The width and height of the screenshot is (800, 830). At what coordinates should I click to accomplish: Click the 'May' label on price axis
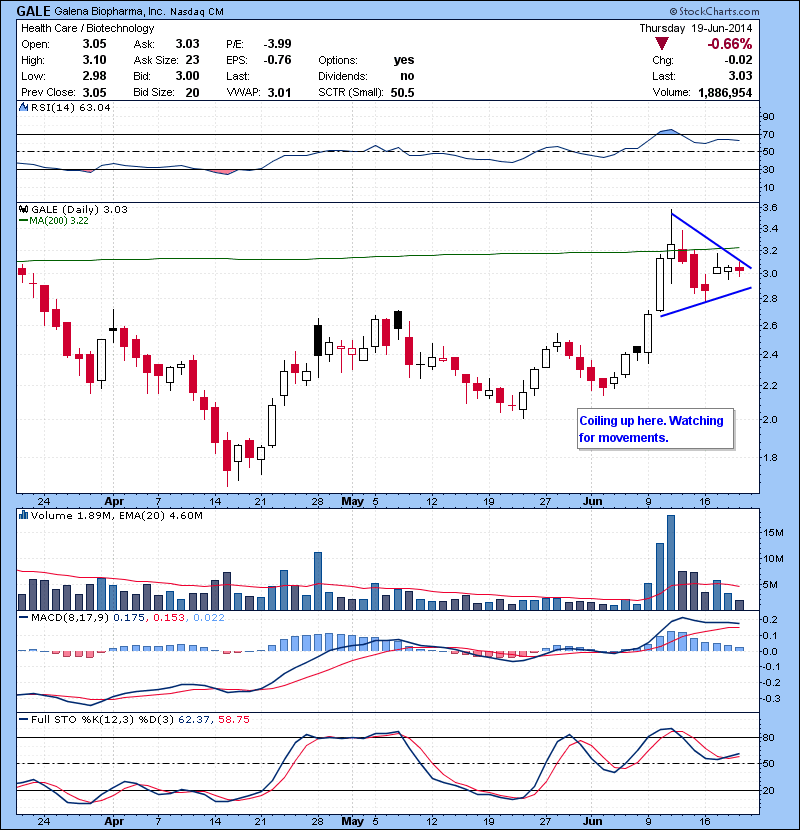coord(353,501)
